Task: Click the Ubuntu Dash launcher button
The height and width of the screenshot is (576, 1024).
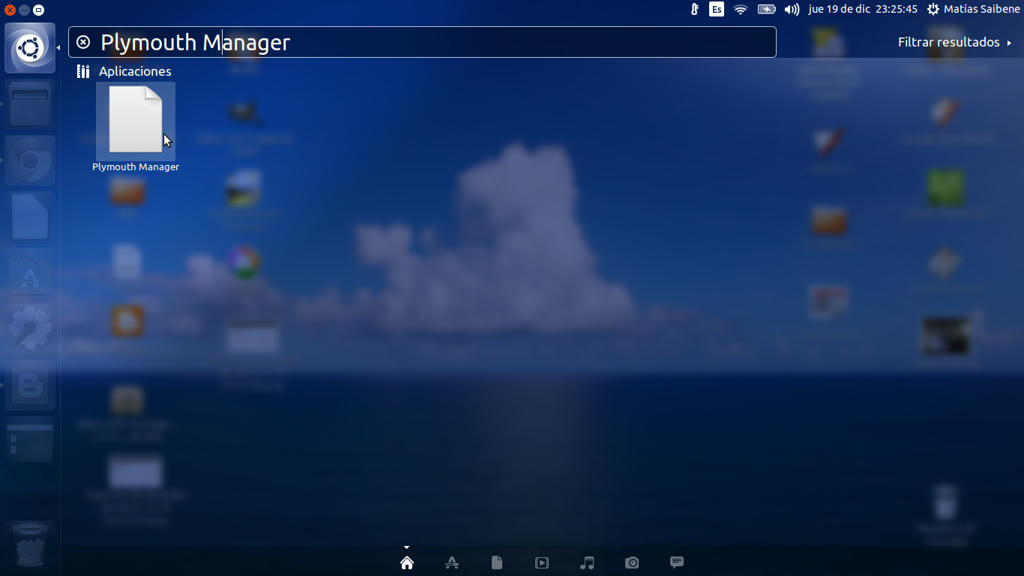Action: tap(30, 48)
